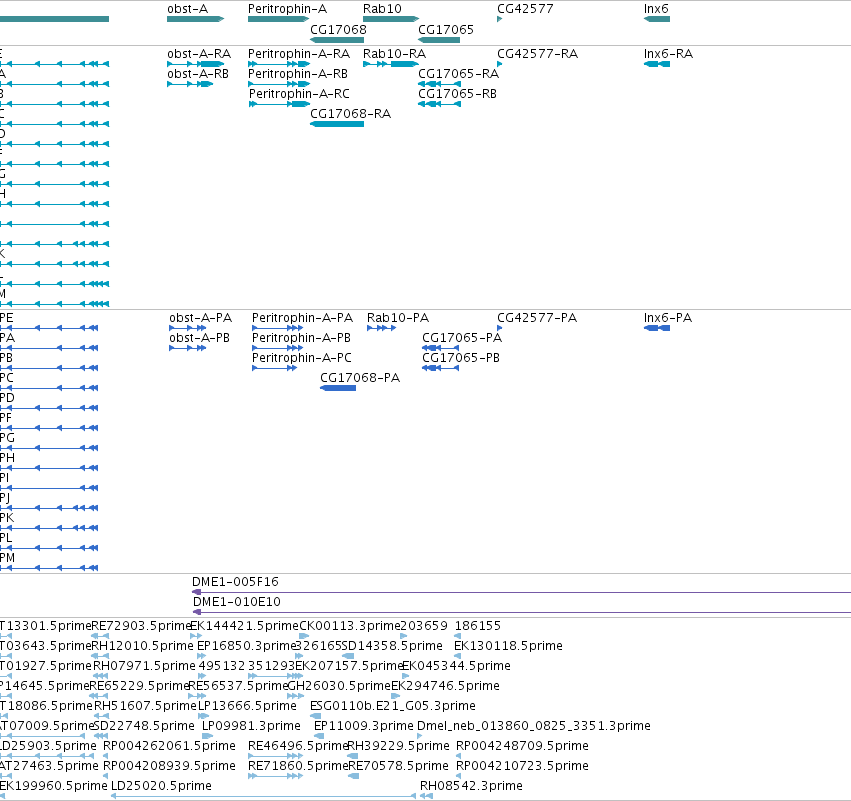Click the RP004248709.5prime EST label
The height and width of the screenshot is (801, 851).
point(522,746)
